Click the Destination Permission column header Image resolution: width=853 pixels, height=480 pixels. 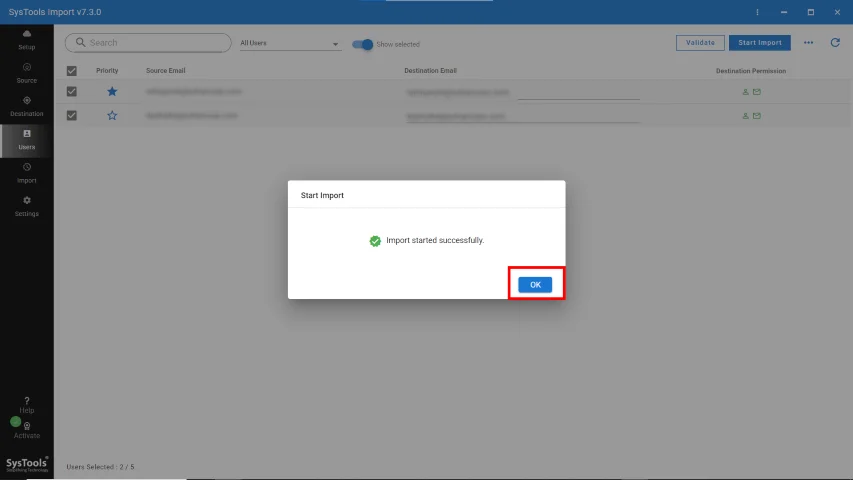coord(751,71)
